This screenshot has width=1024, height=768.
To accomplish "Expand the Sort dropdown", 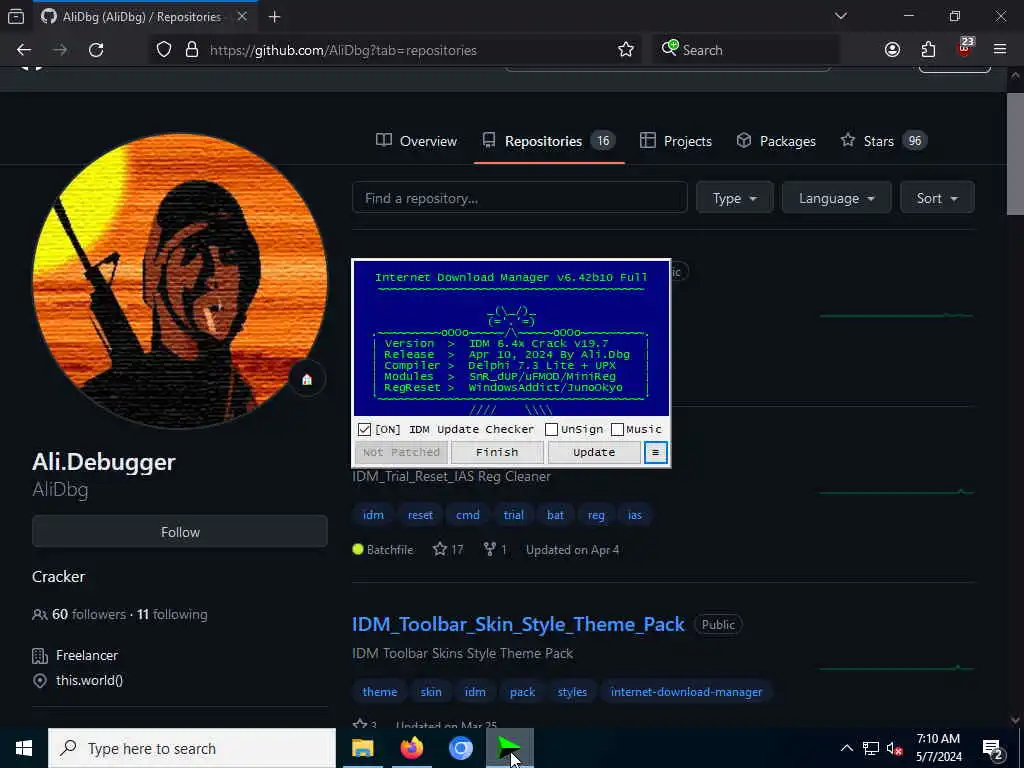I will [937, 198].
